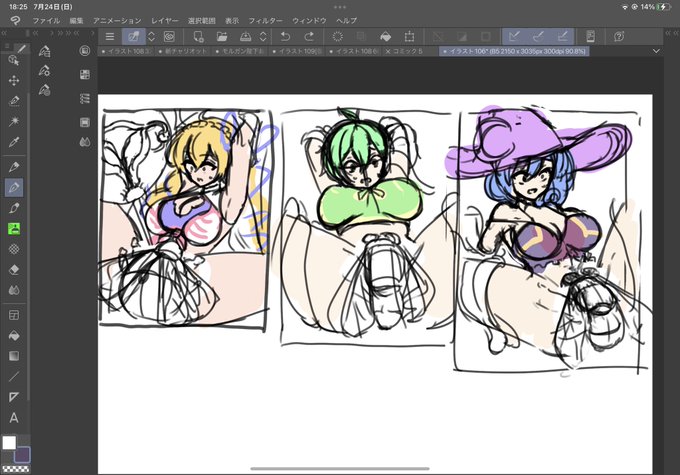Open the ファイル menu

[46, 20]
